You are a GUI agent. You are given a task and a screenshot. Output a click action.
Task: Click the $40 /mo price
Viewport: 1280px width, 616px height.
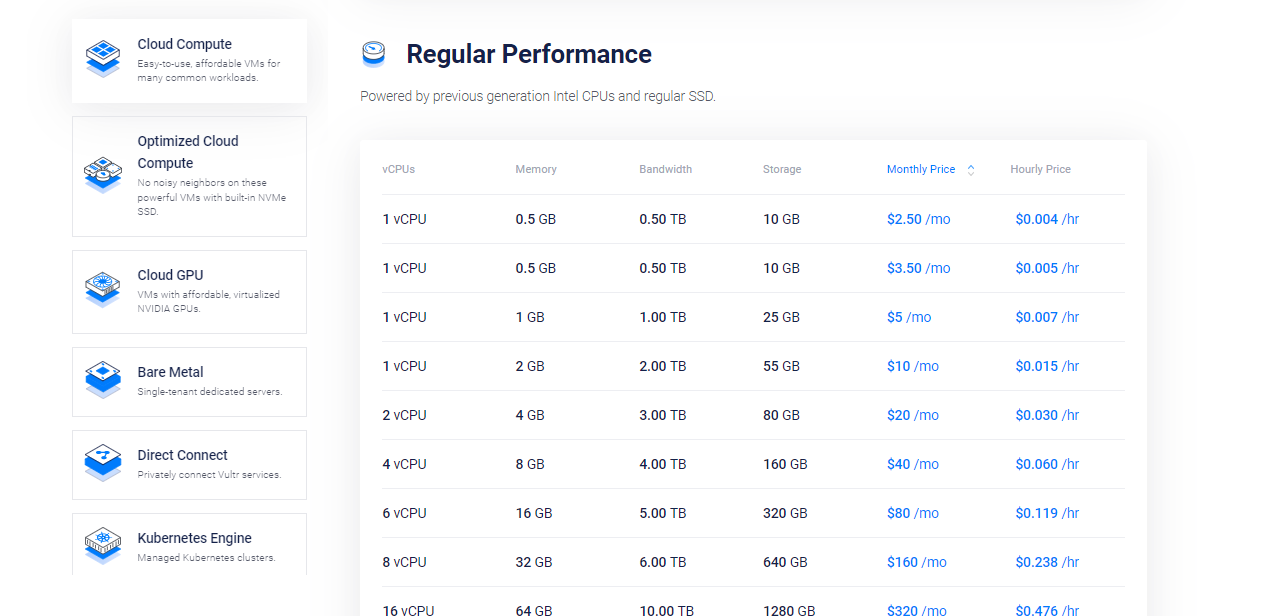coord(912,464)
